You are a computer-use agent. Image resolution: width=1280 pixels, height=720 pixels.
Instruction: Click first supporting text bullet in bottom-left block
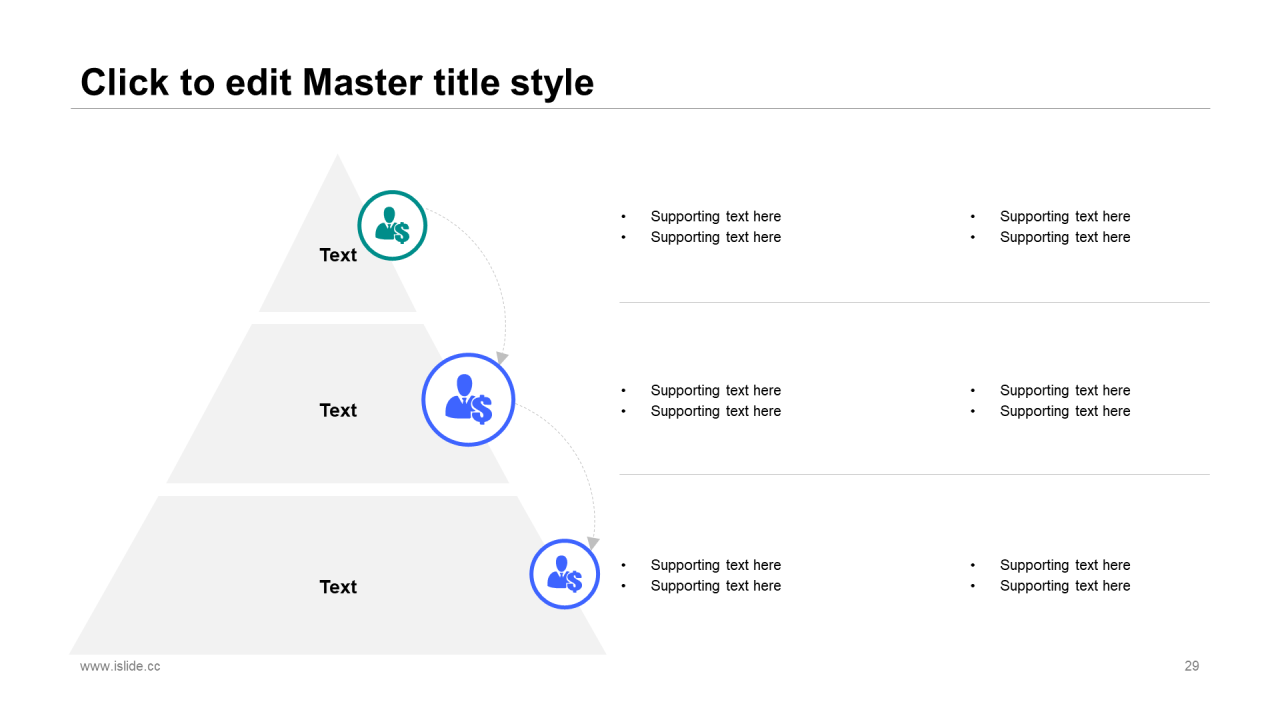(x=716, y=565)
